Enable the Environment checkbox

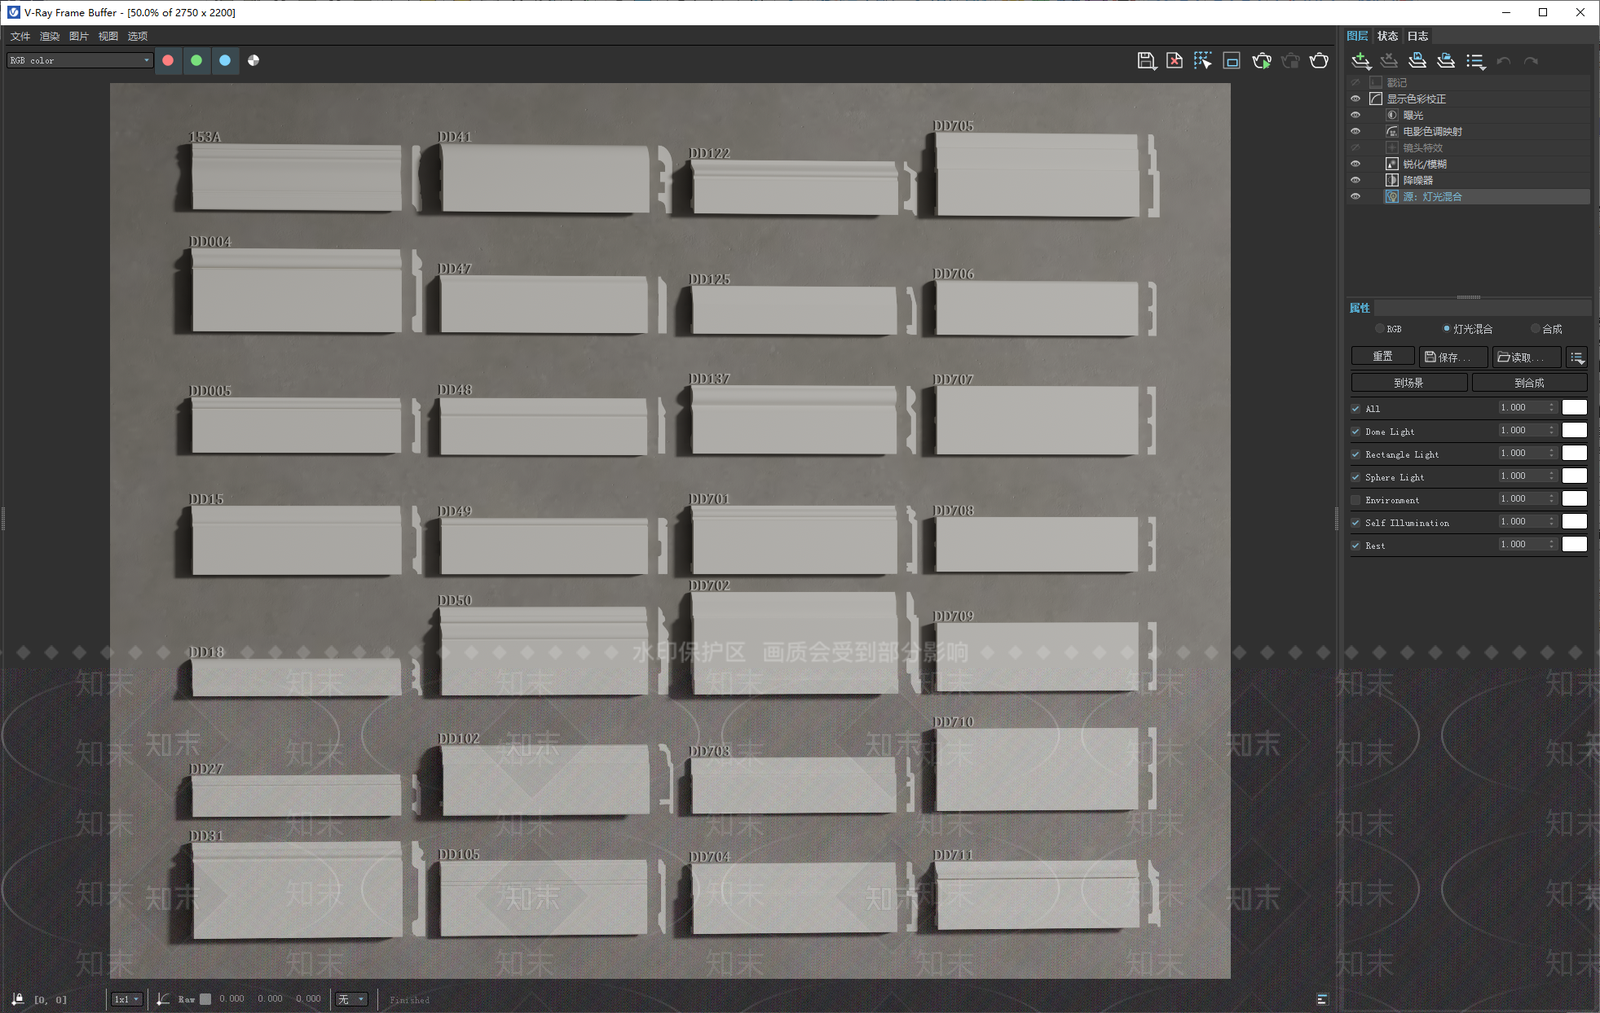tap(1356, 500)
